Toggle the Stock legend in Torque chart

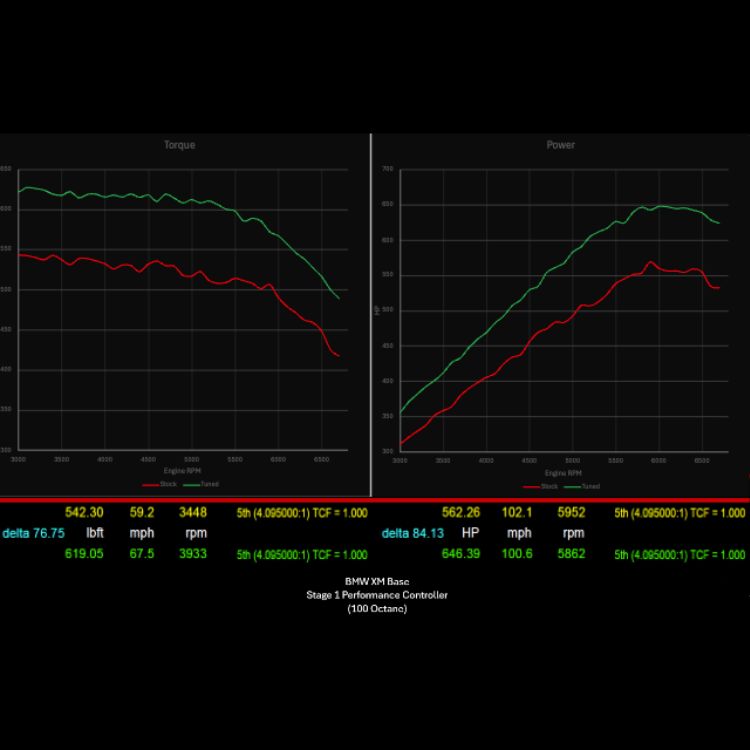coord(163,484)
